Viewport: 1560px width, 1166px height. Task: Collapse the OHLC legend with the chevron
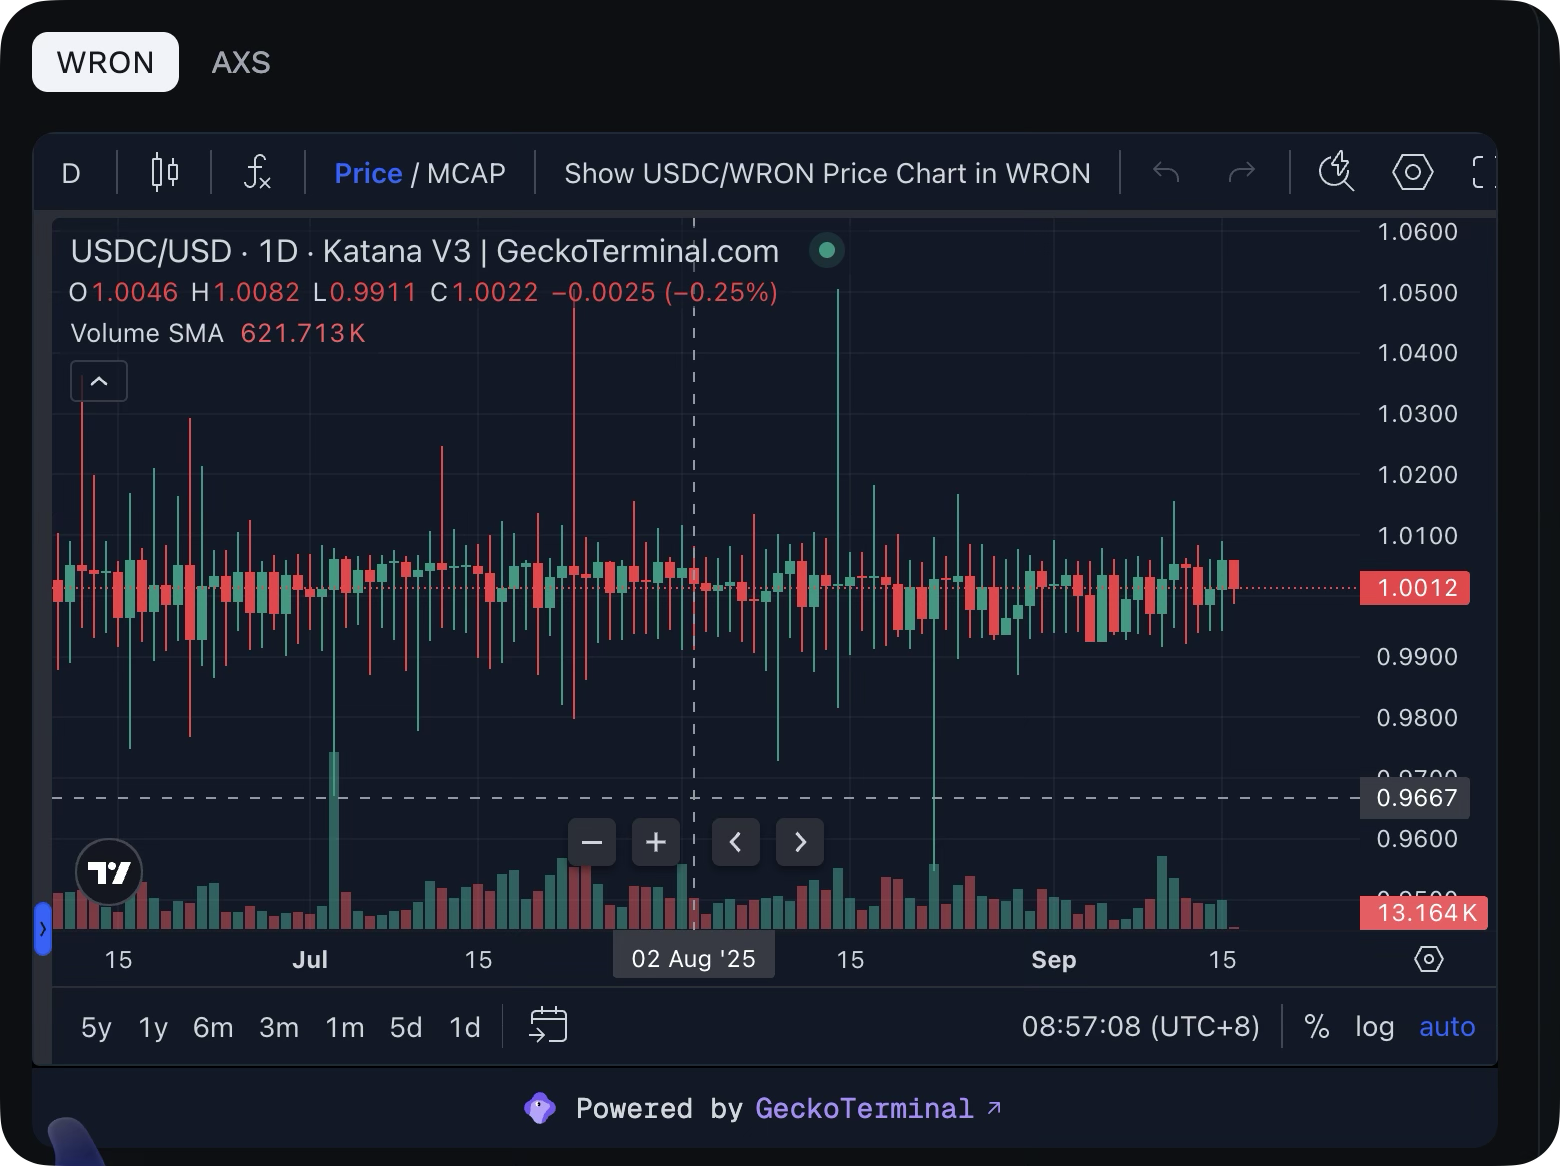click(x=98, y=381)
